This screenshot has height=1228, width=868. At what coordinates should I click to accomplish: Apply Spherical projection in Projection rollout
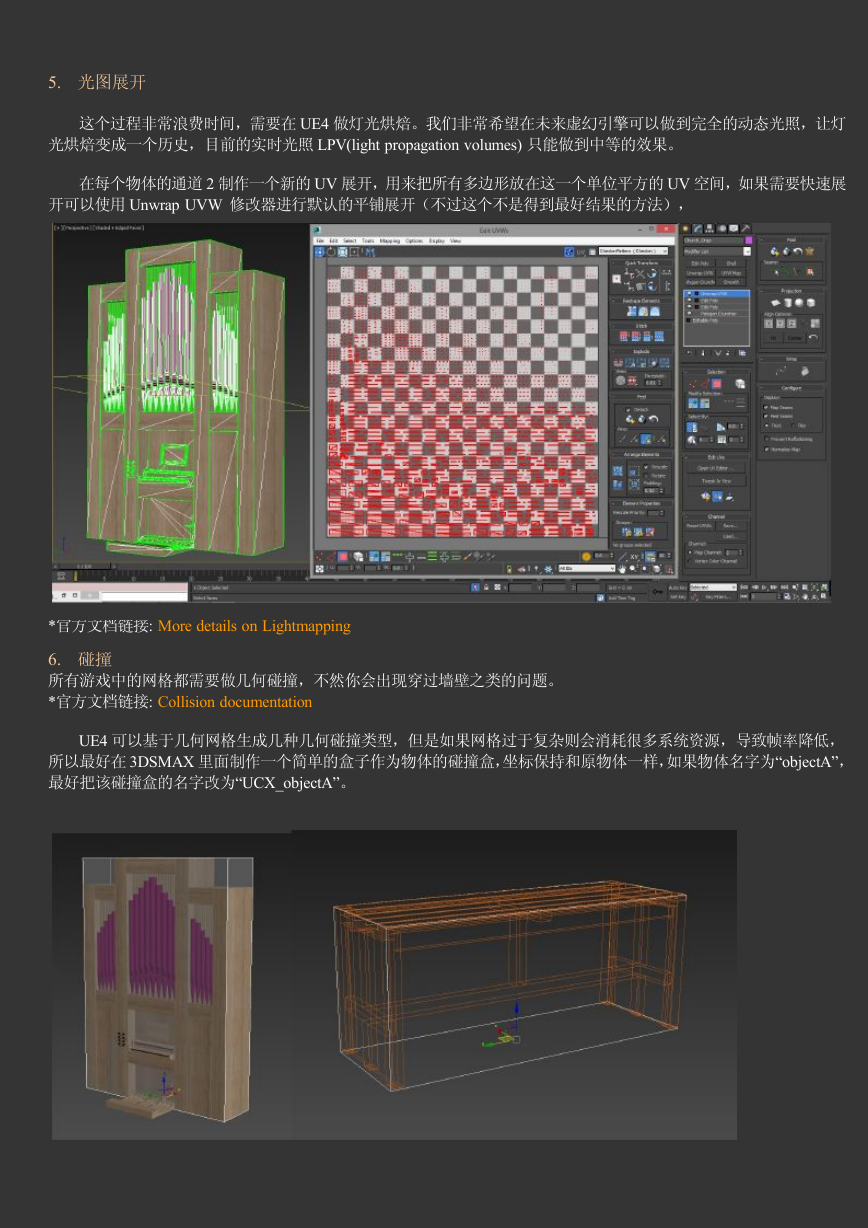point(799,303)
